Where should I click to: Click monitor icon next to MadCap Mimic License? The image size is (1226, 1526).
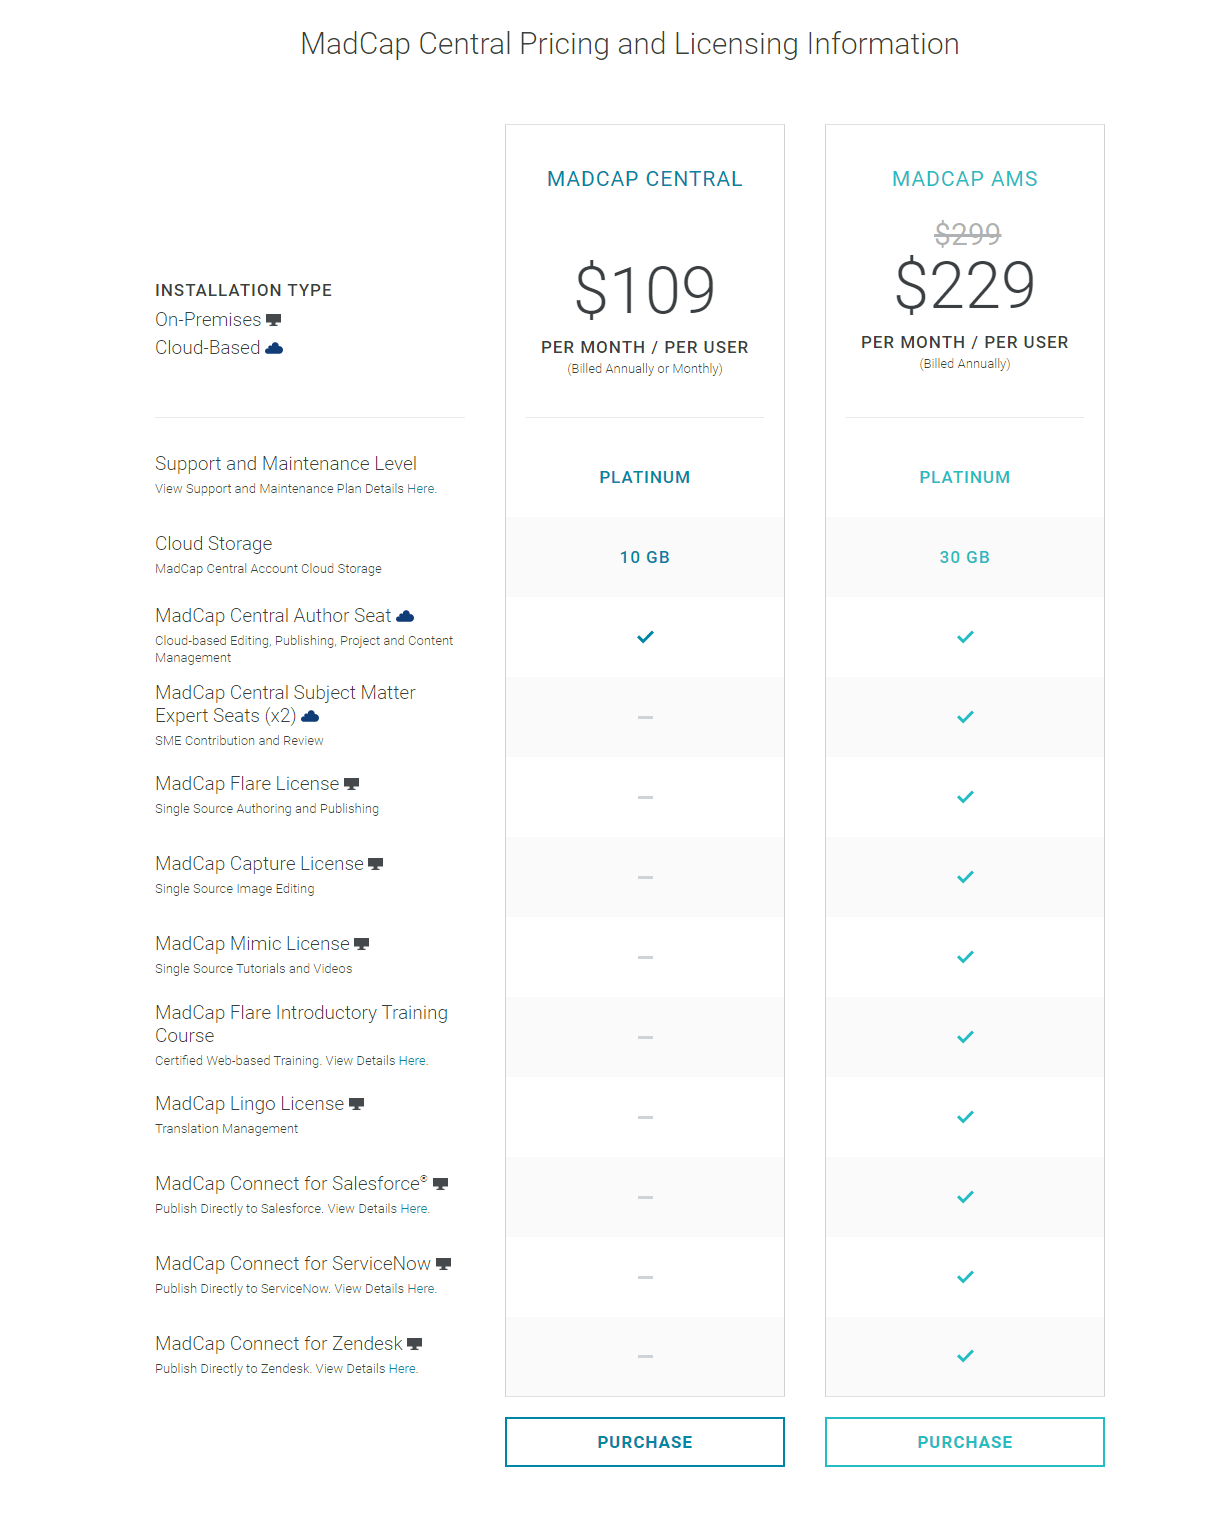(x=362, y=944)
